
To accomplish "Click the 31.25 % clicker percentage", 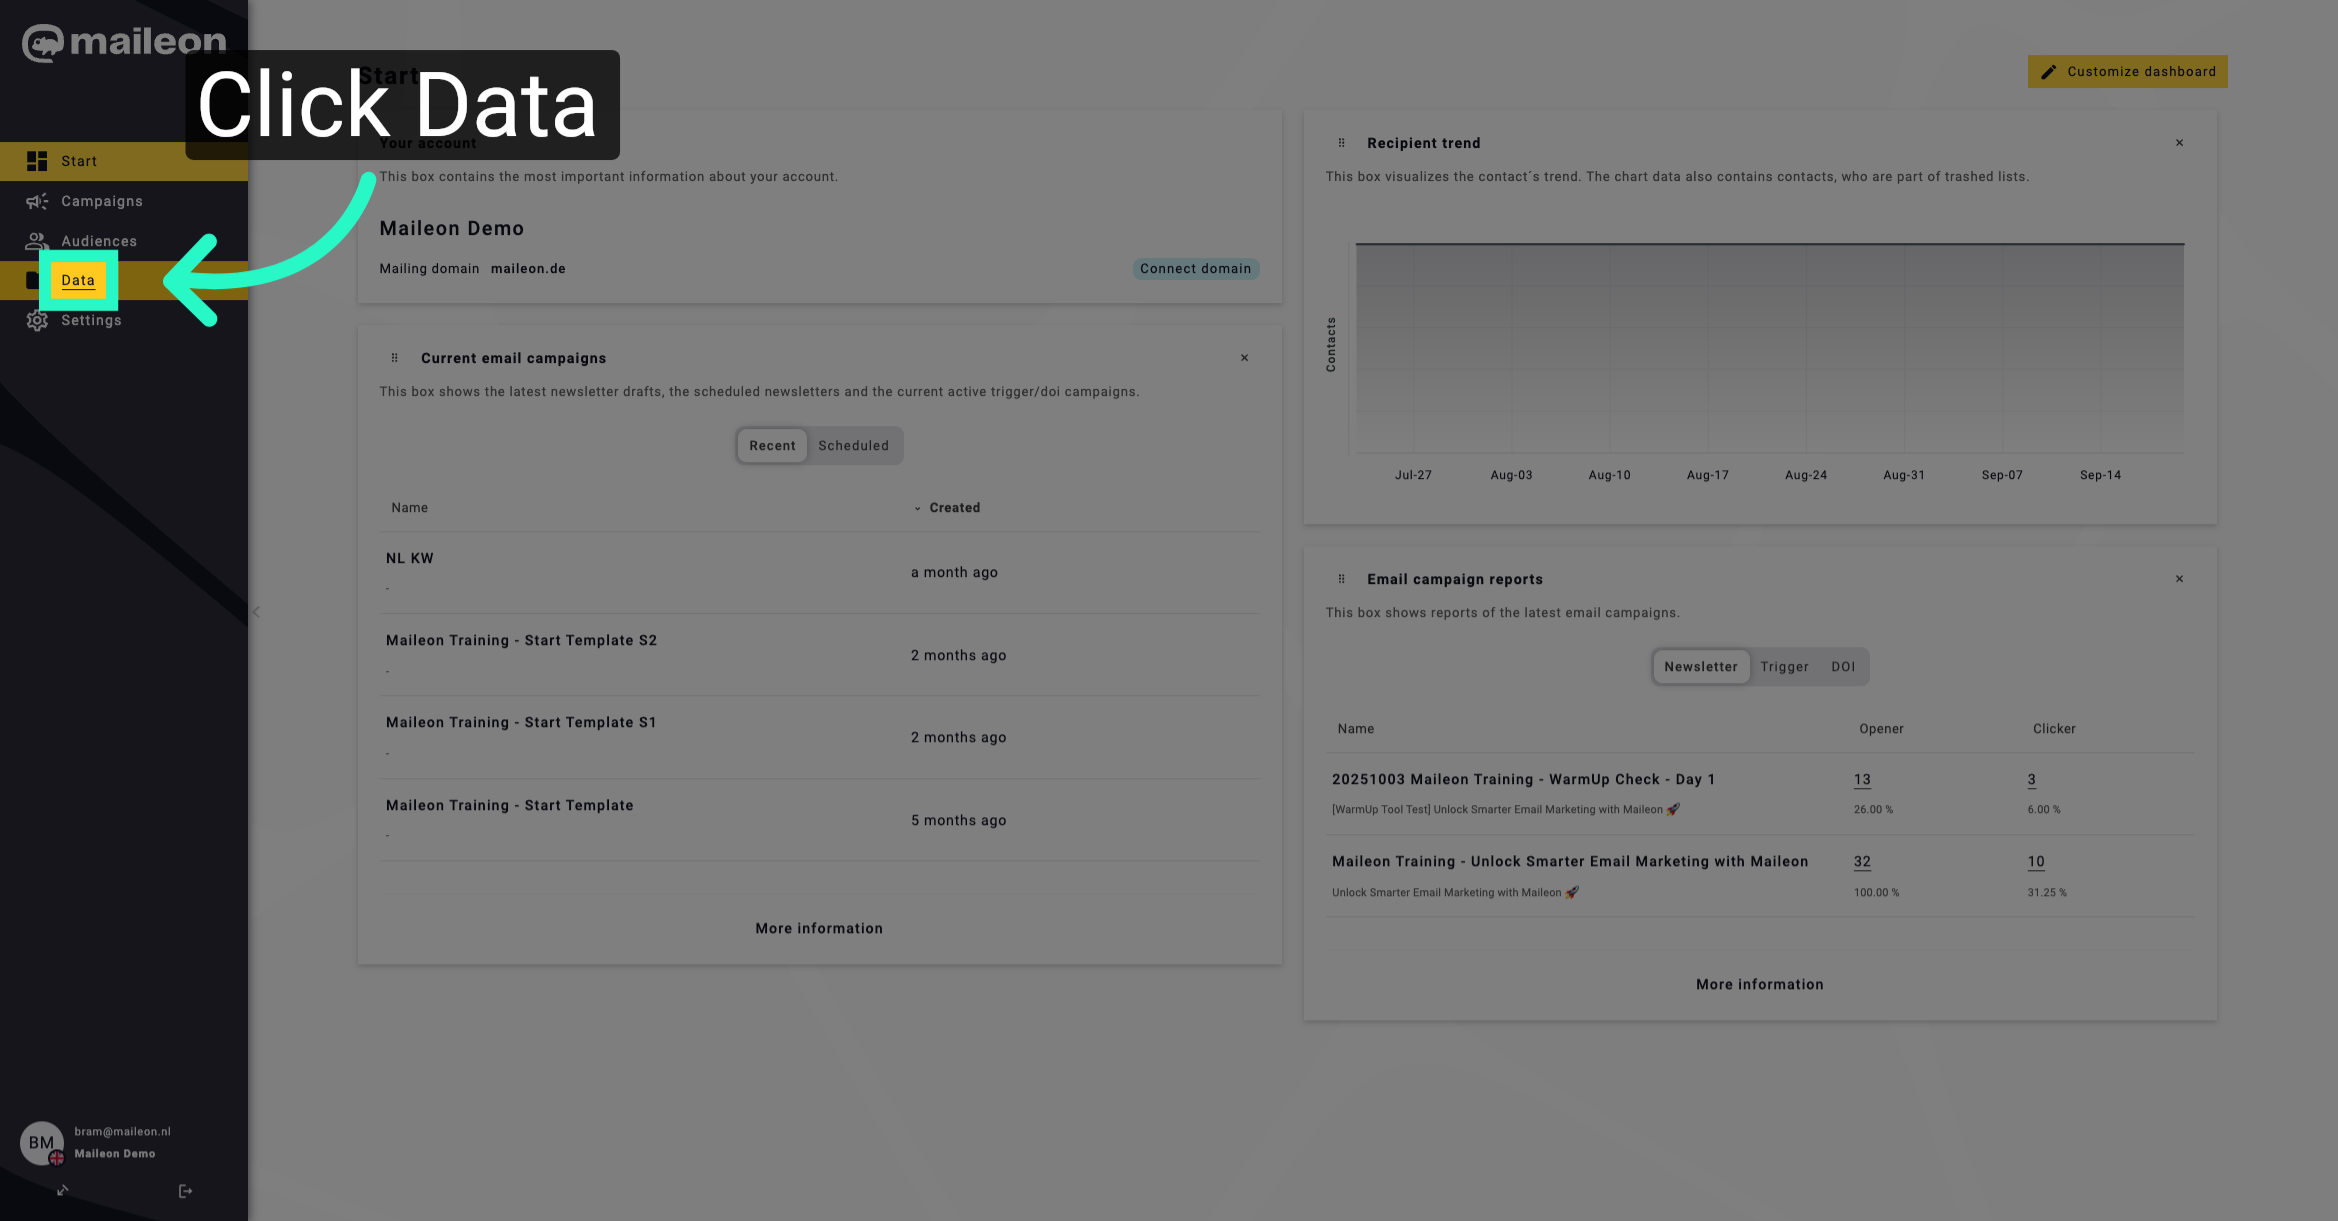I will (x=2047, y=893).
